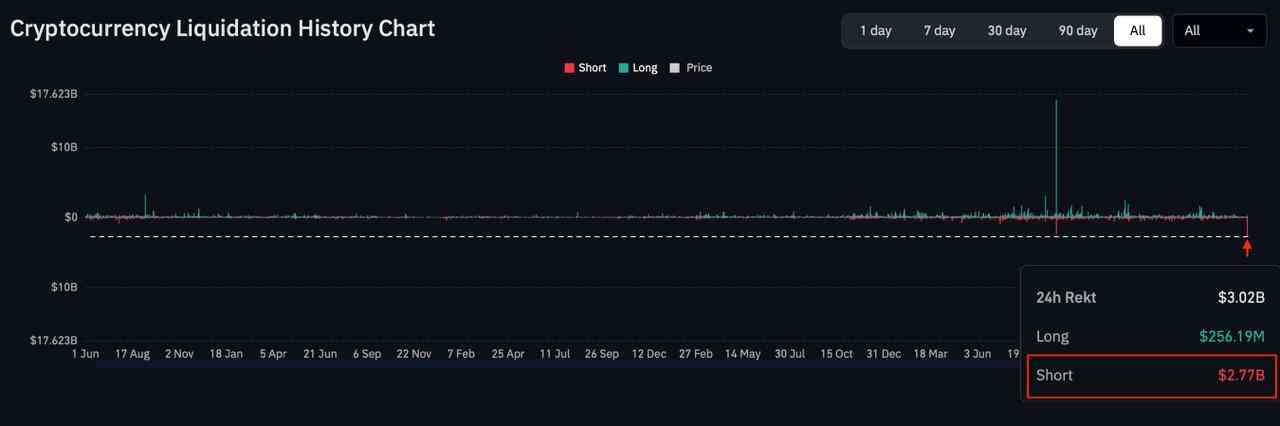Click the 5 Apr date label
The image size is (1280, 426).
click(273, 354)
